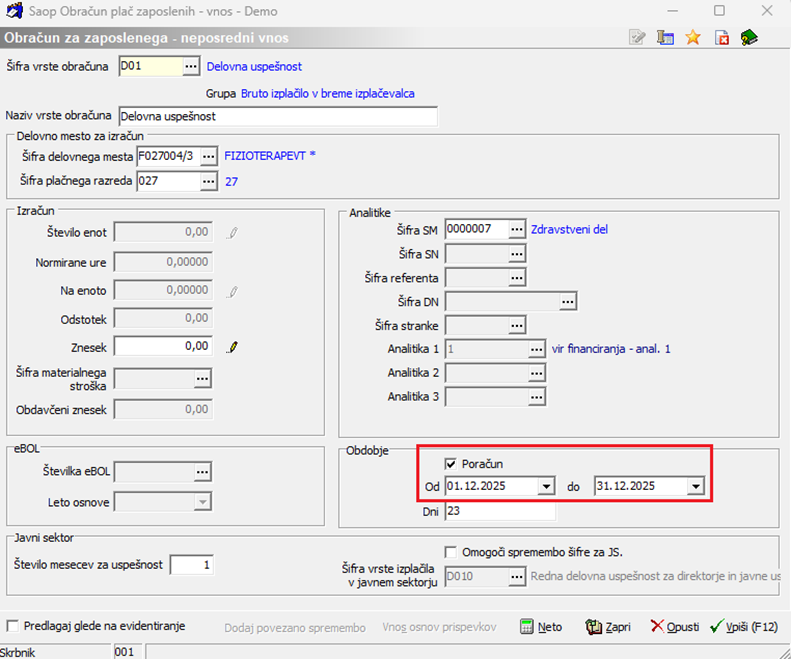
Task: Click Vnos osnov prispevkov
Action: tap(439, 627)
